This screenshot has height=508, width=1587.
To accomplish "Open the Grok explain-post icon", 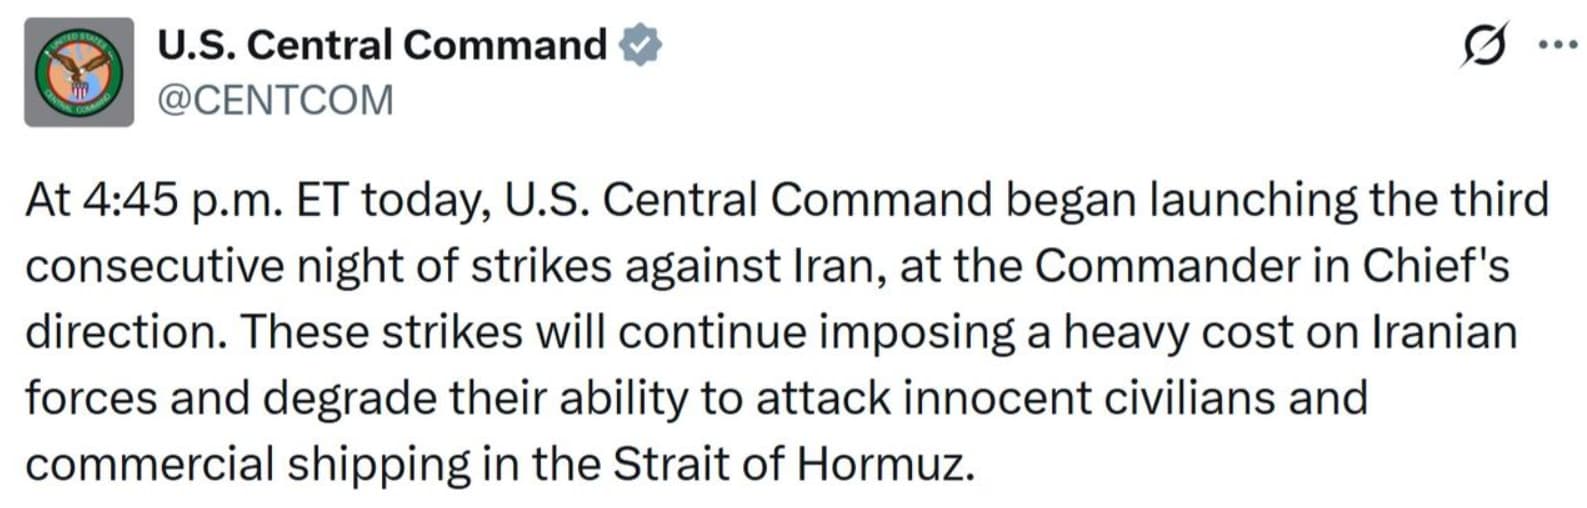I will 1485,46.
